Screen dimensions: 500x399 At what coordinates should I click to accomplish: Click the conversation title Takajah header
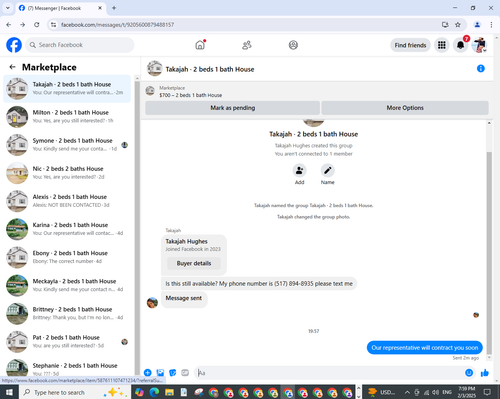(x=210, y=69)
